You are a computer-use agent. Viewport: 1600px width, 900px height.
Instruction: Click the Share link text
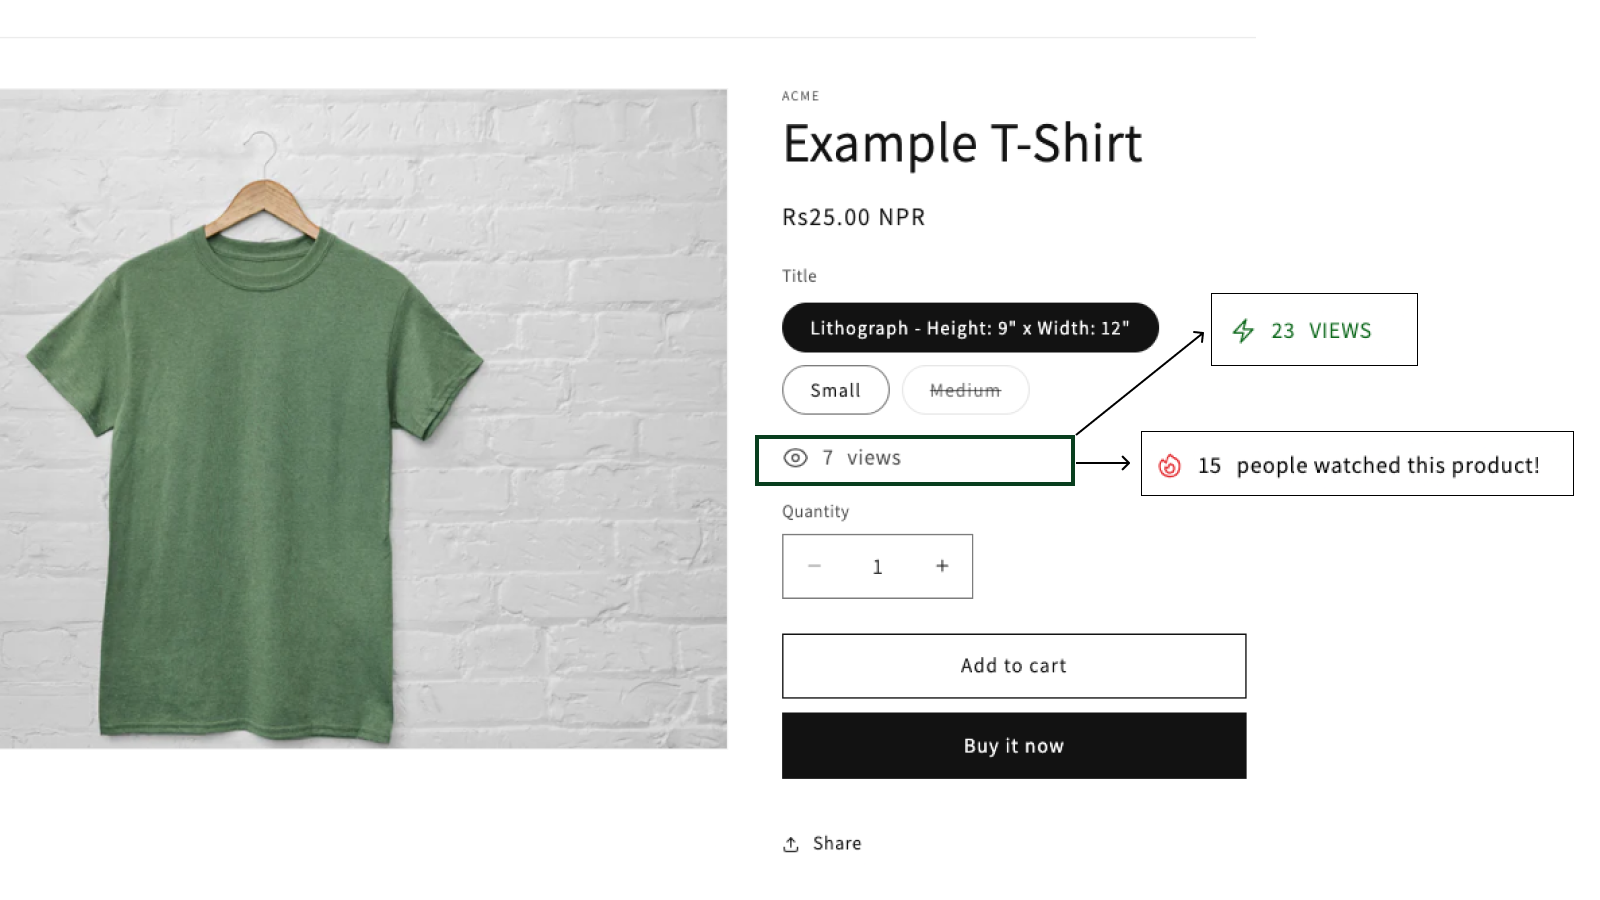[x=837, y=843]
